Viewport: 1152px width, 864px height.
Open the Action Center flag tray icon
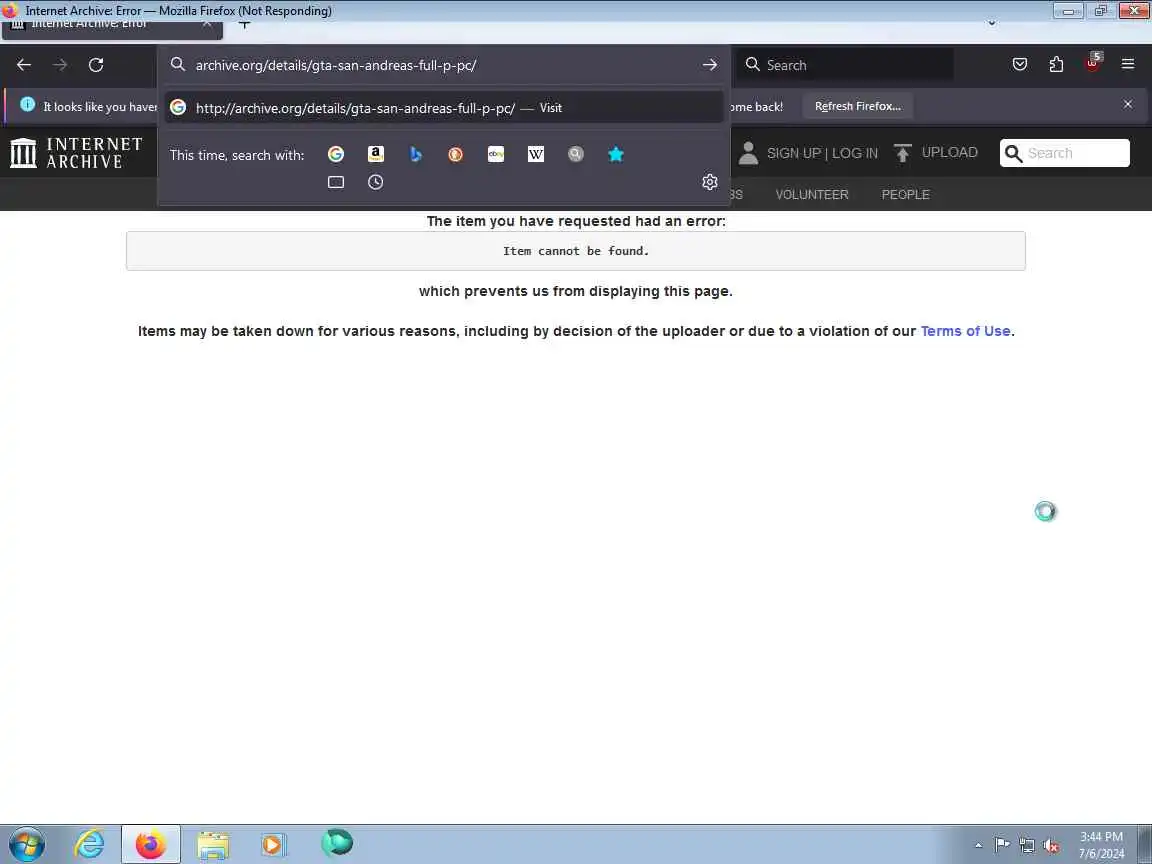pos(1002,845)
